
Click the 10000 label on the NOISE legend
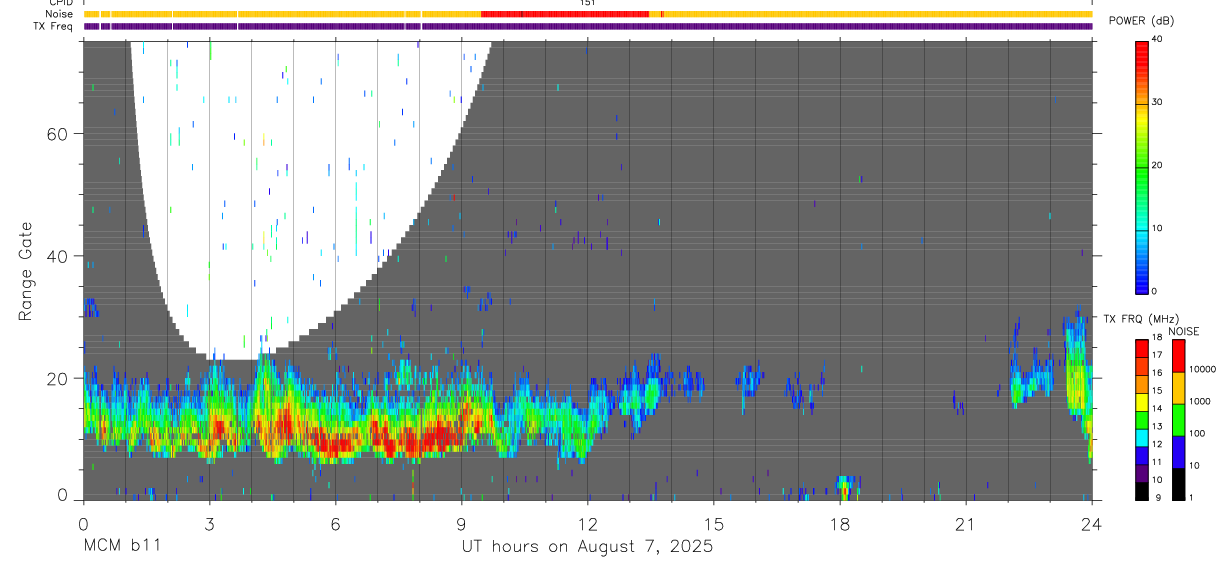1205,369
